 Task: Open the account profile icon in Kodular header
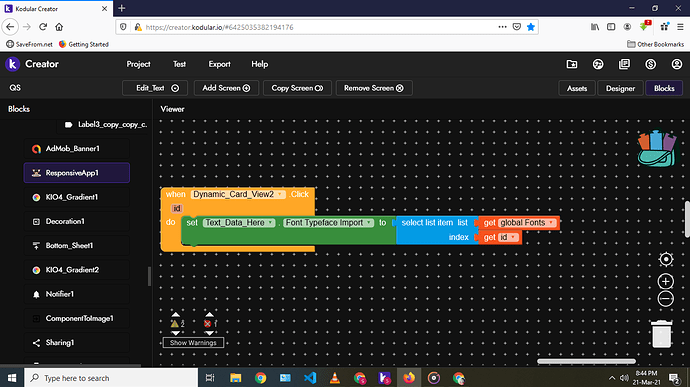[x=676, y=64]
